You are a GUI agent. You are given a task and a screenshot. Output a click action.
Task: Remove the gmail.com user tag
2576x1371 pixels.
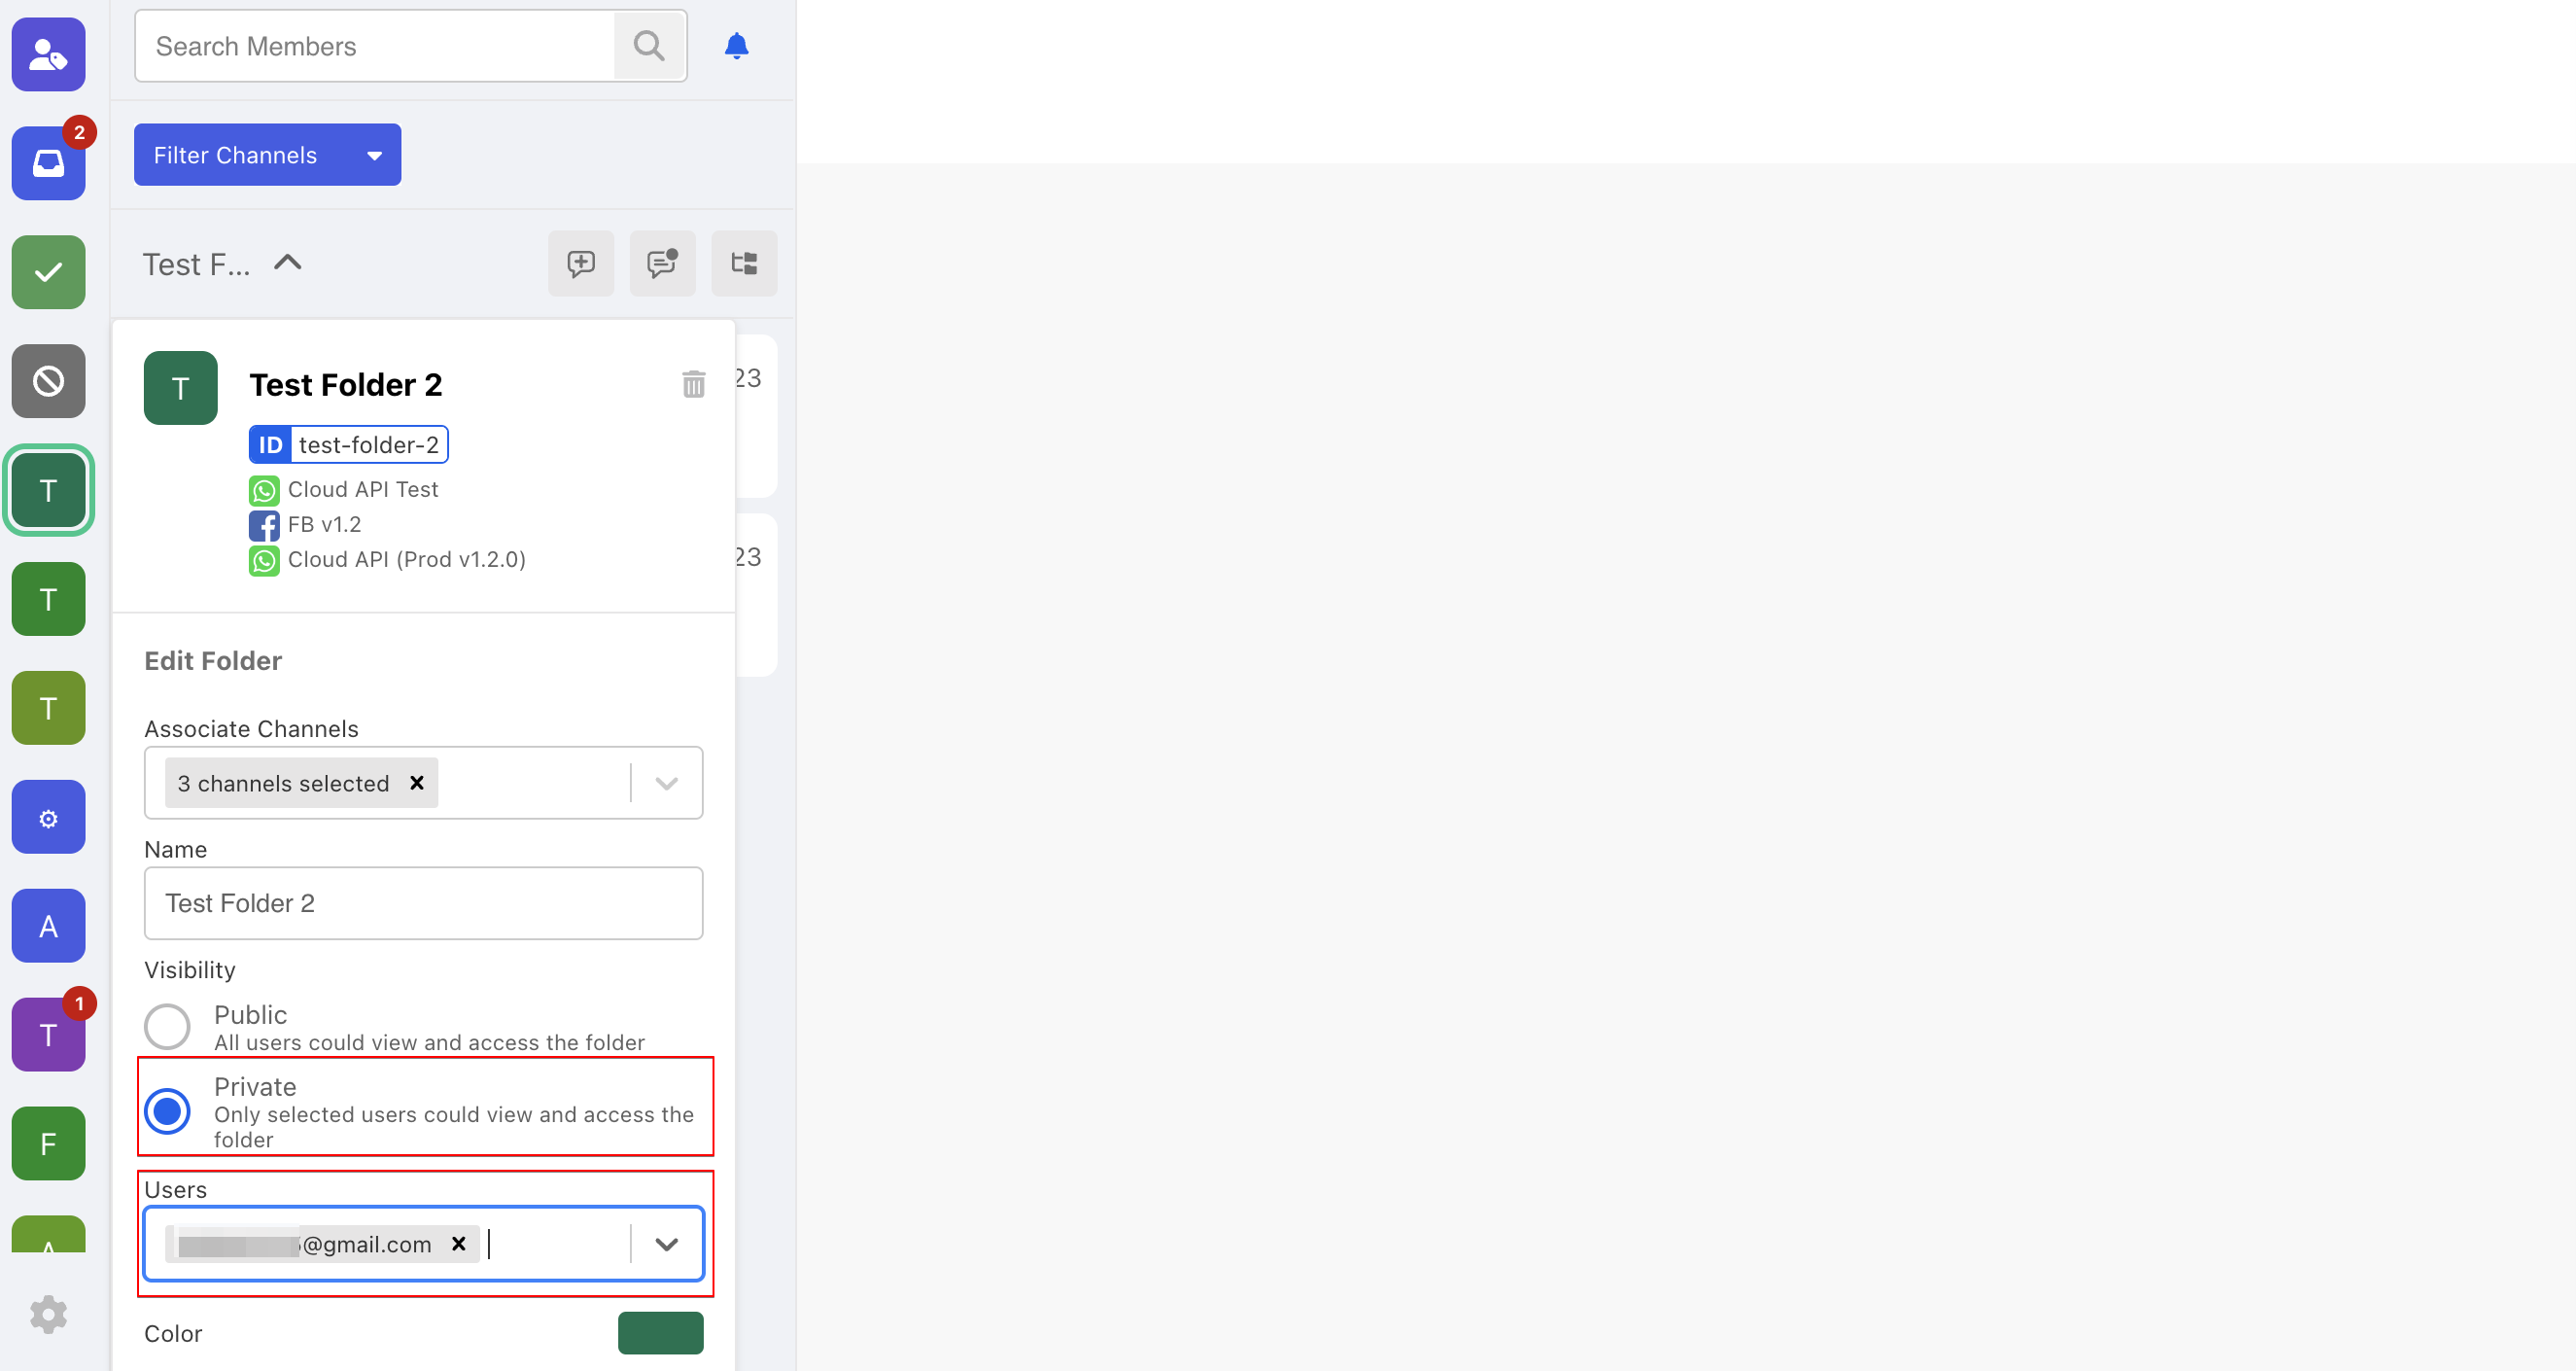[459, 1243]
